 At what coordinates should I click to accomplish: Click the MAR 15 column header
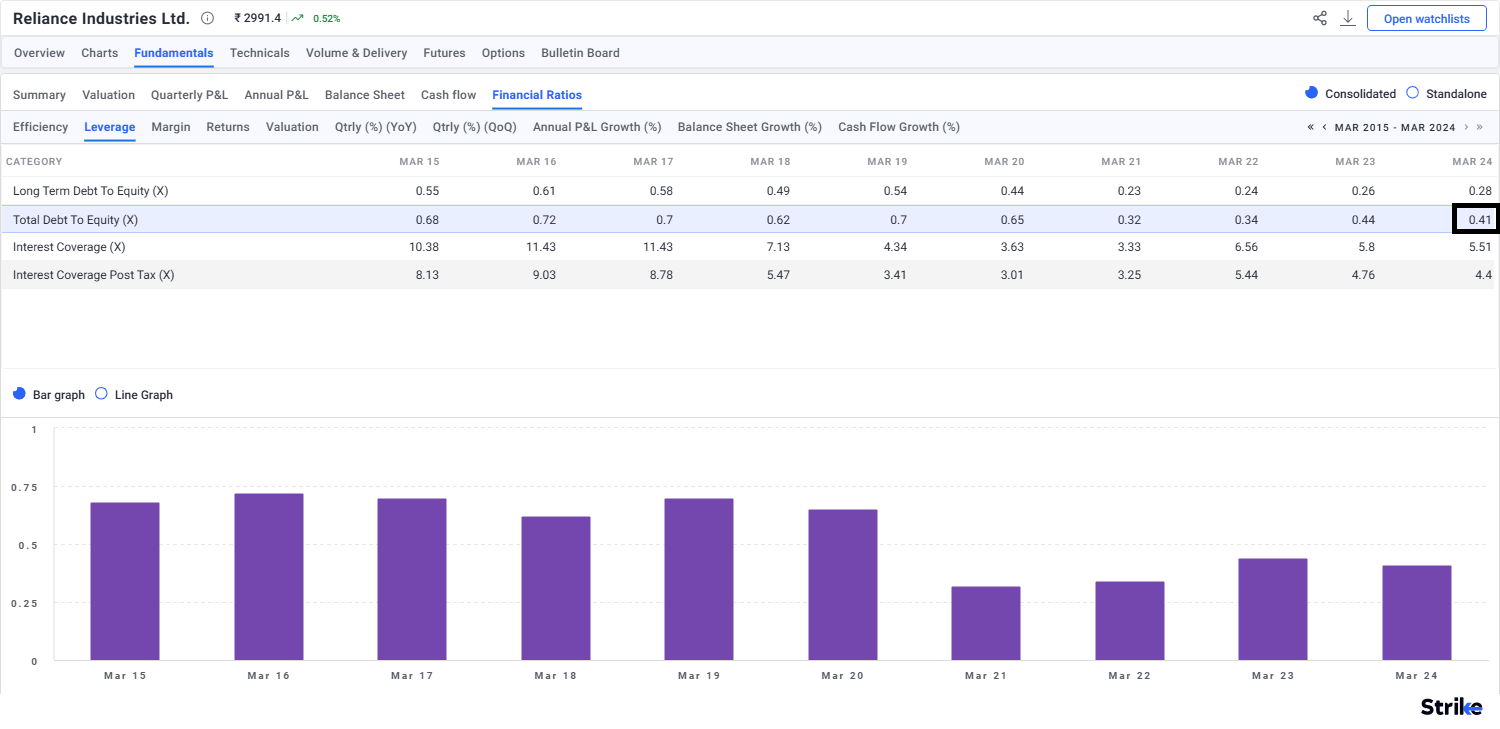pos(419,161)
